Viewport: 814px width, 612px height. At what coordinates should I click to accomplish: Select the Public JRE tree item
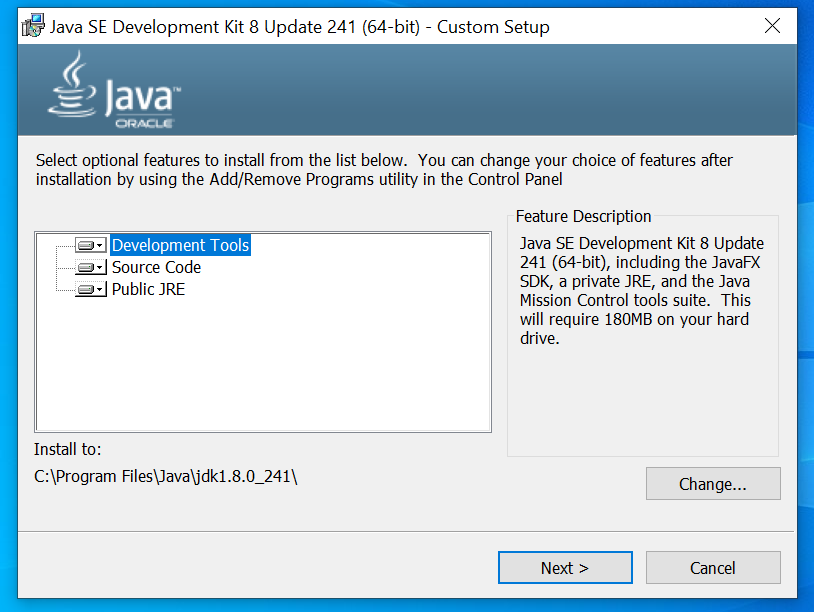click(148, 289)
